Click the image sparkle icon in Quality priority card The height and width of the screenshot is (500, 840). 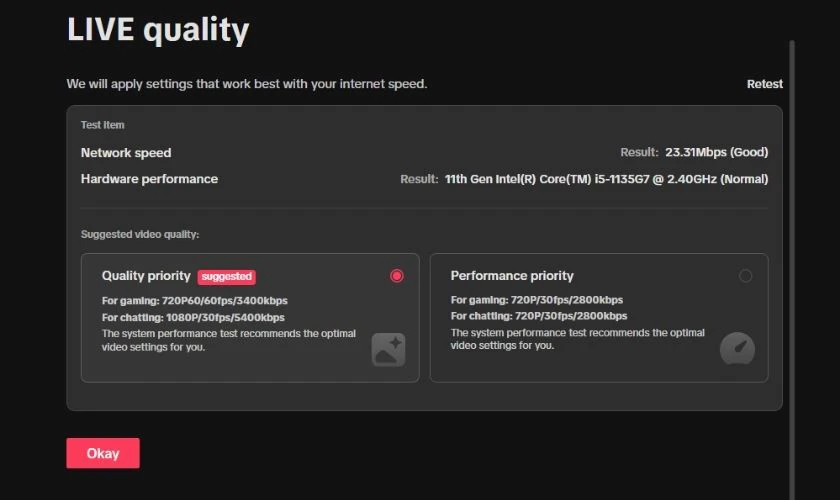pos(388,349)
